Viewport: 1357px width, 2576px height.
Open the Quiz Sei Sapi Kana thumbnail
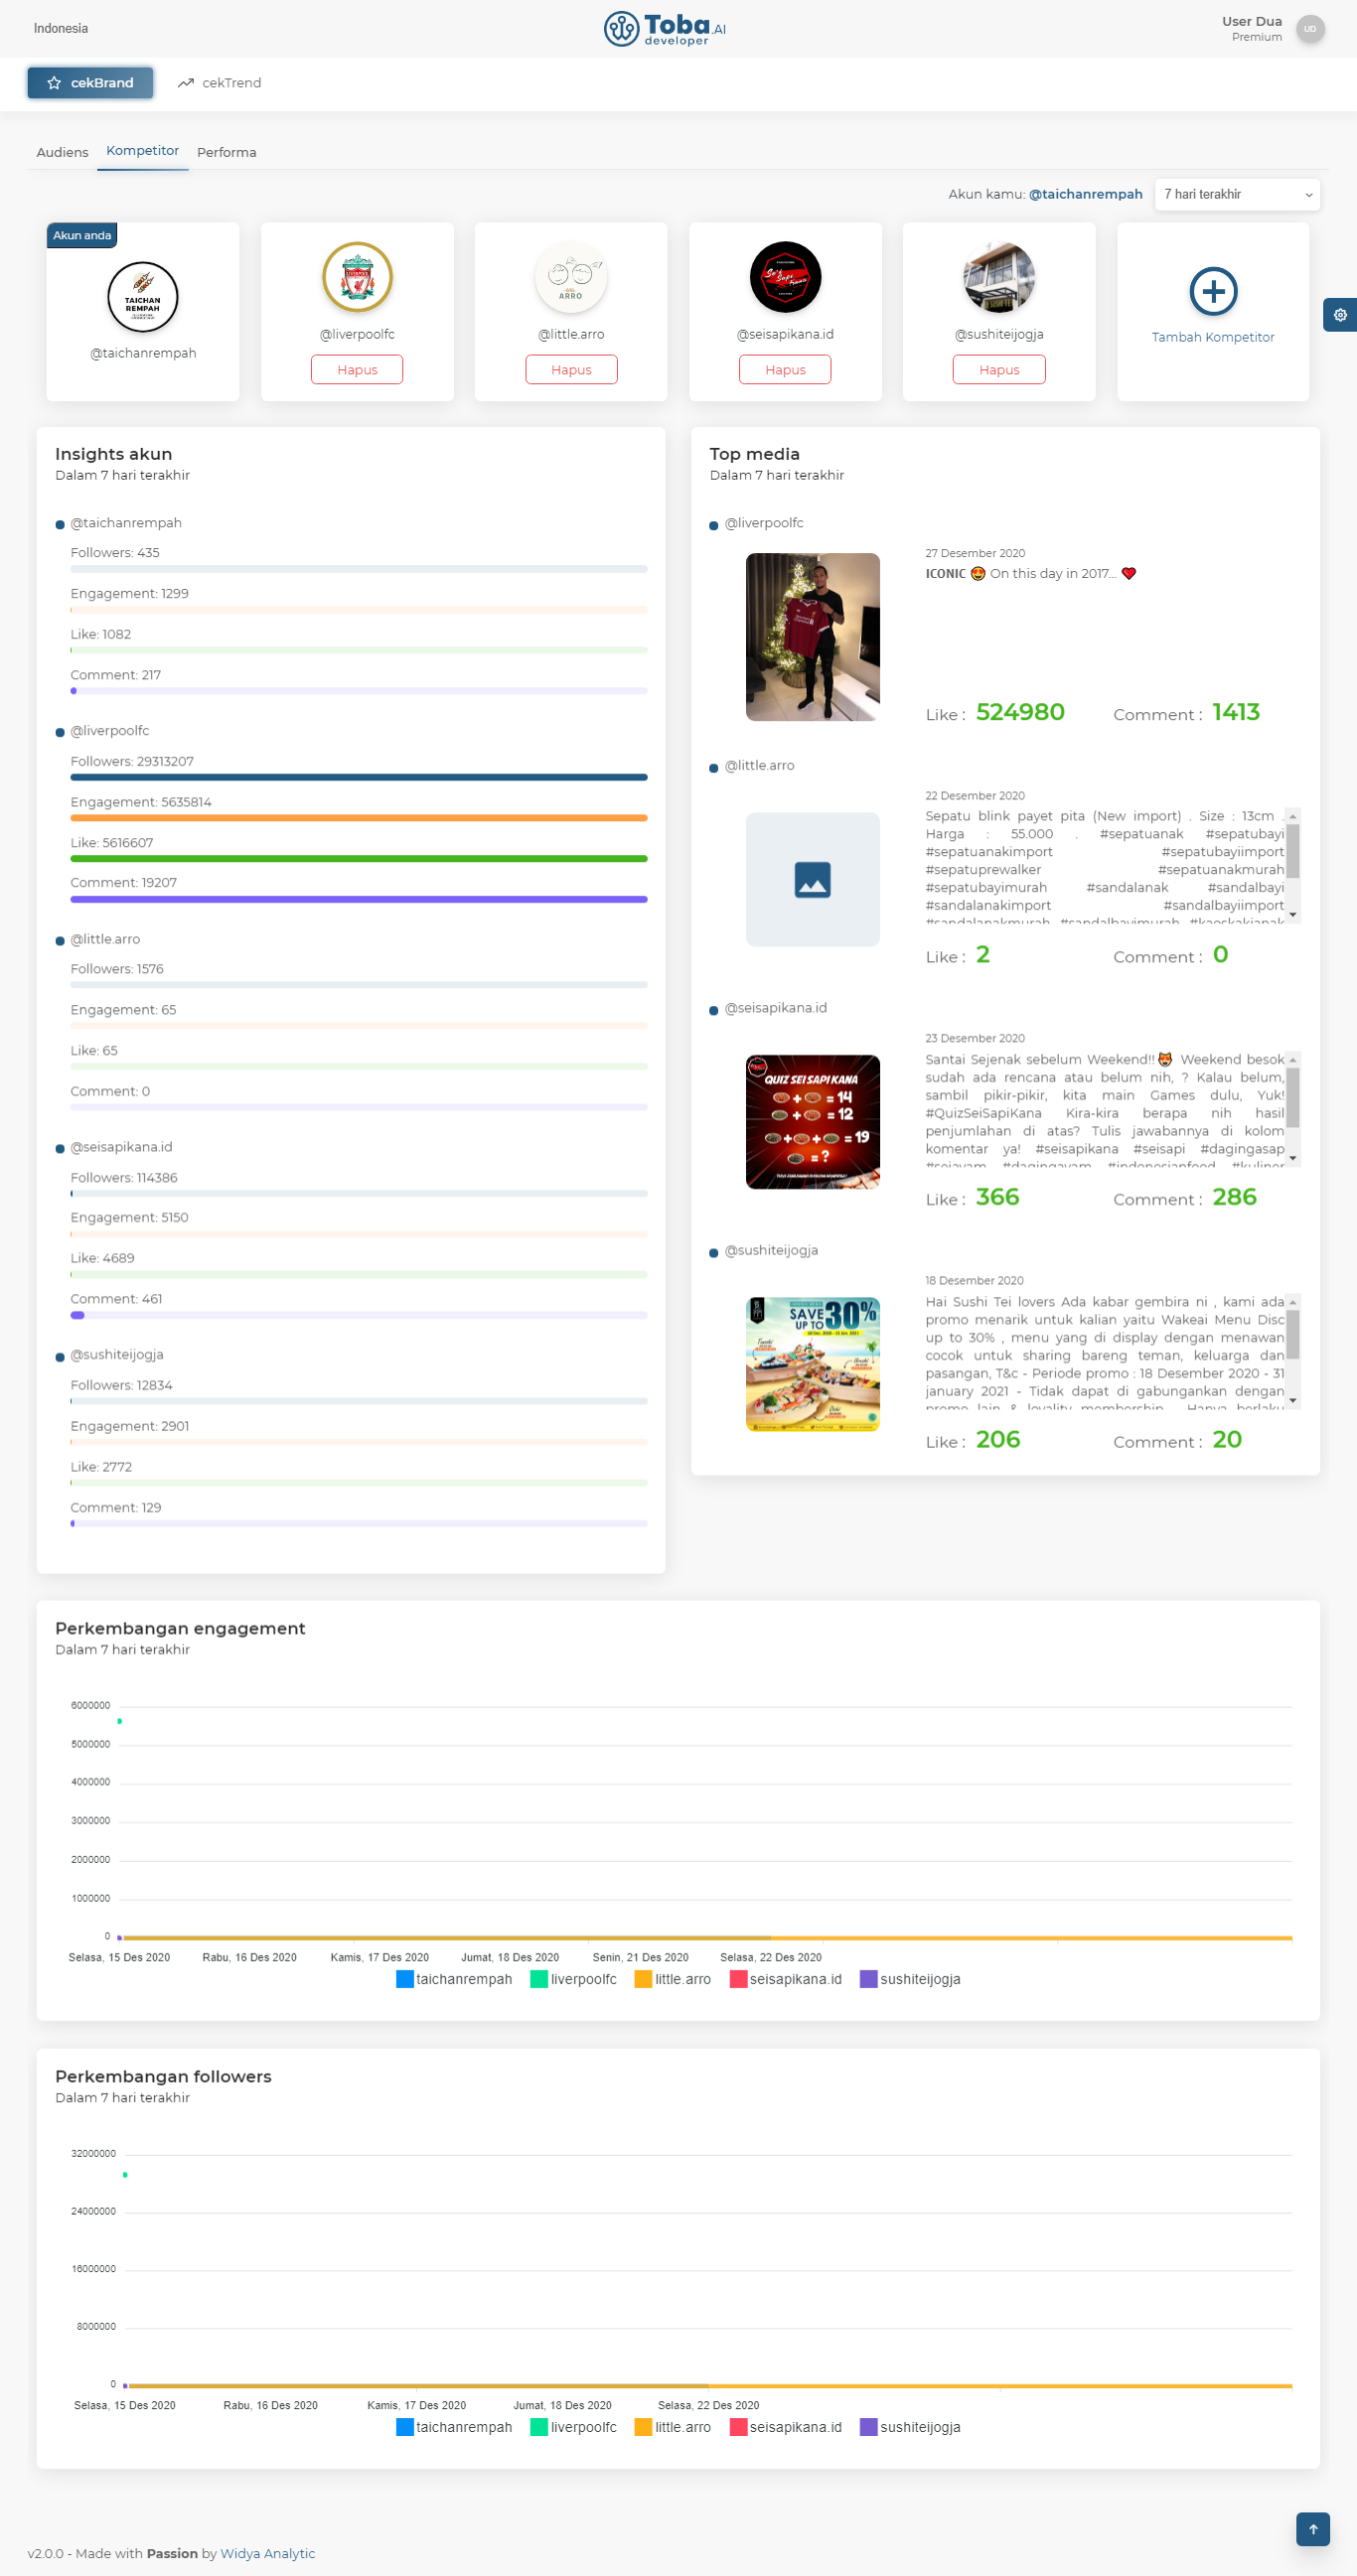[x=812, y=1122]
